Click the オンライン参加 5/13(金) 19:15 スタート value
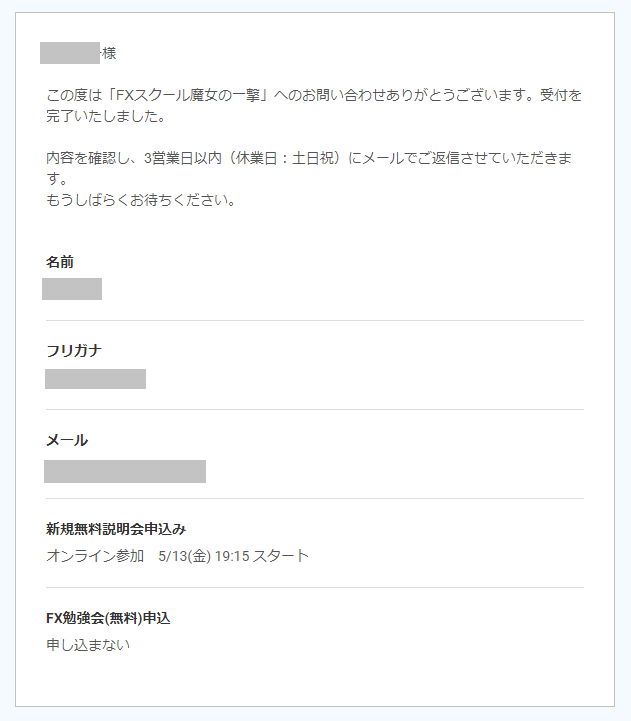This screenshot has width=631, height=721. [x=178, y=556]
